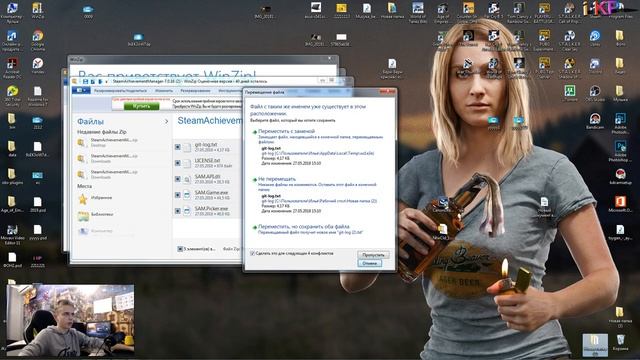Select SAM.Game.exe file icon in list
The image size is (640, 360).
(x=187, y=195)
